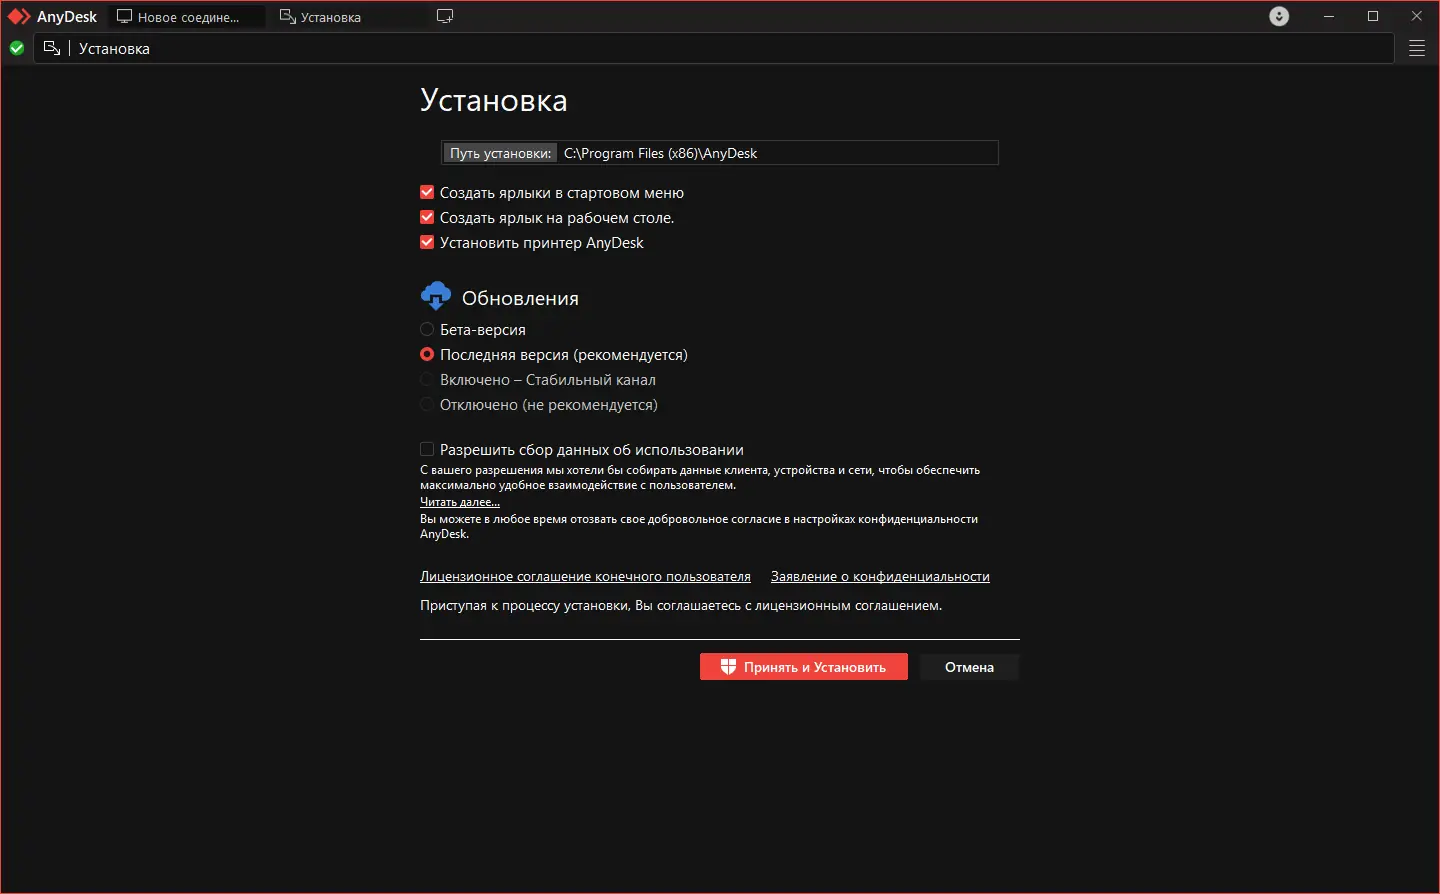Uncheck start menu shortcuts checkbox
Viewport: 1440px width, 894px height.
tap(427, 192)
